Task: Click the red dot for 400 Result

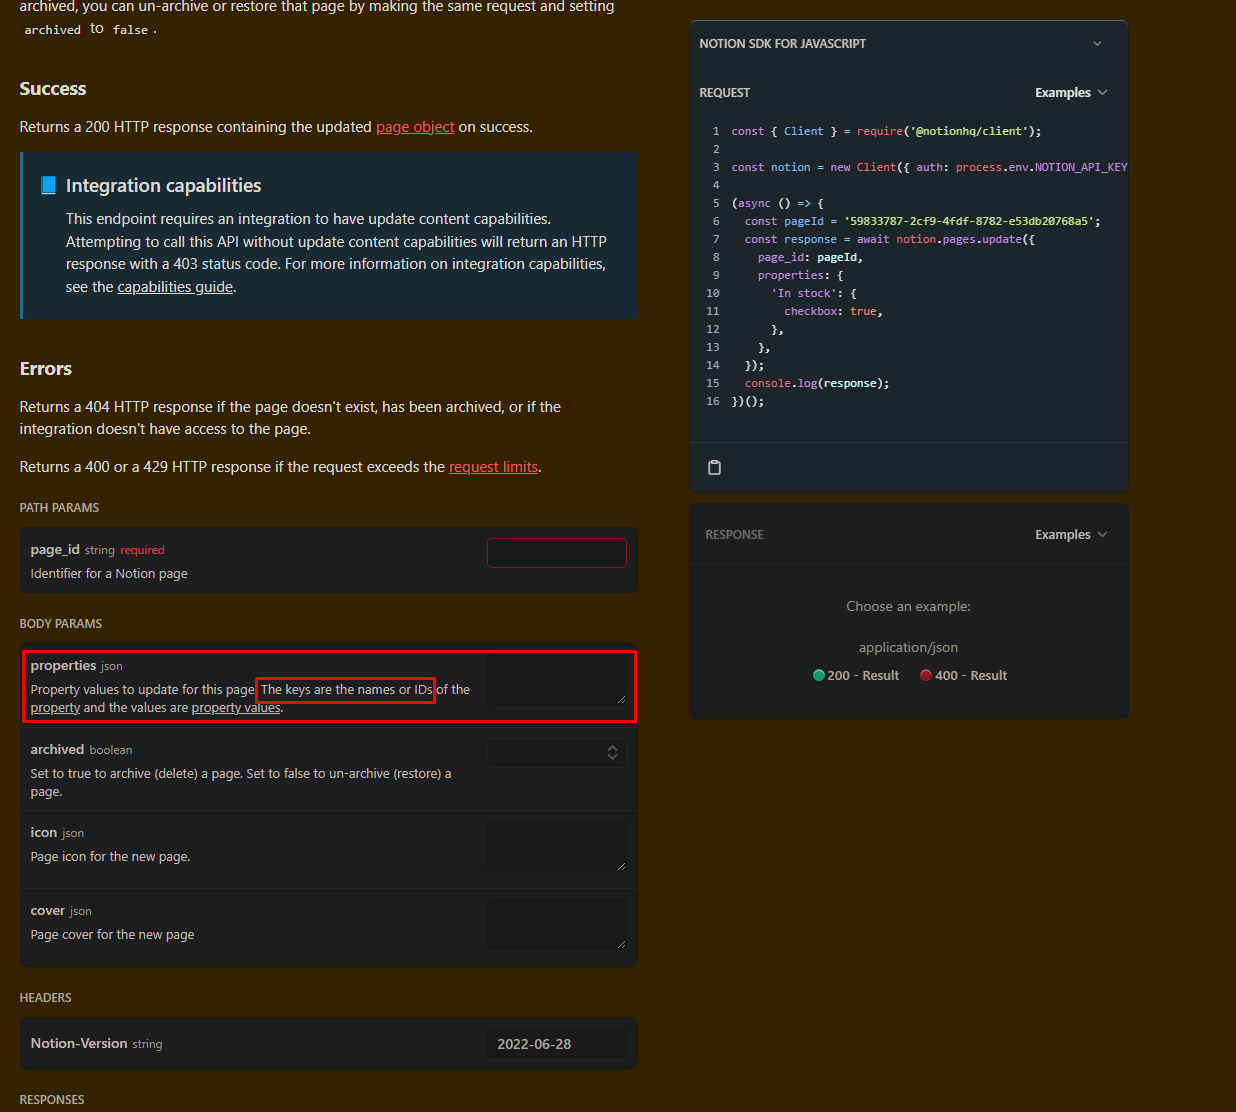Action: [926, 675]
